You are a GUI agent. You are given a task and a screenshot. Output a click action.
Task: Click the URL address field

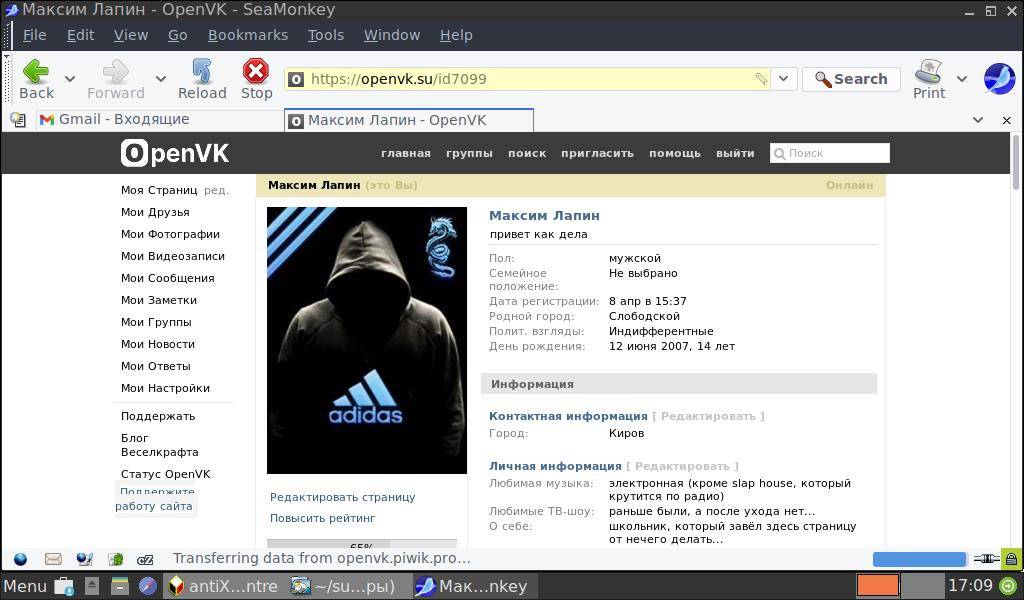click(x=529, y=79)
